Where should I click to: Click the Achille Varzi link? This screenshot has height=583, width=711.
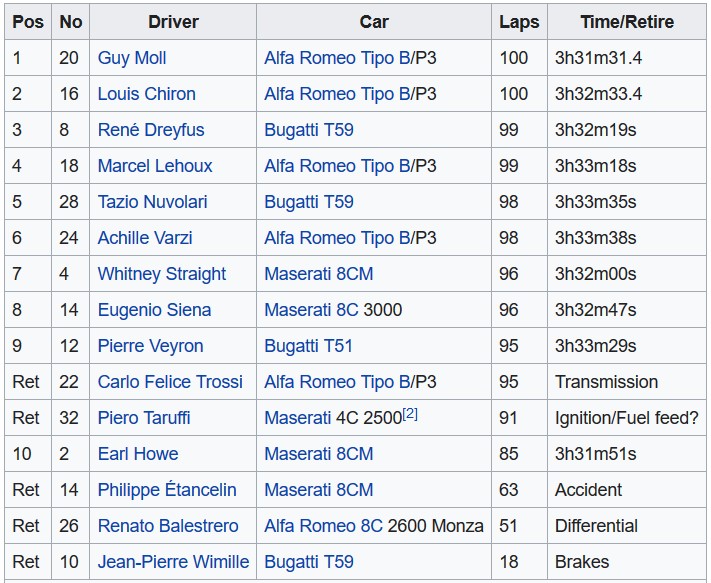(145, 238)
